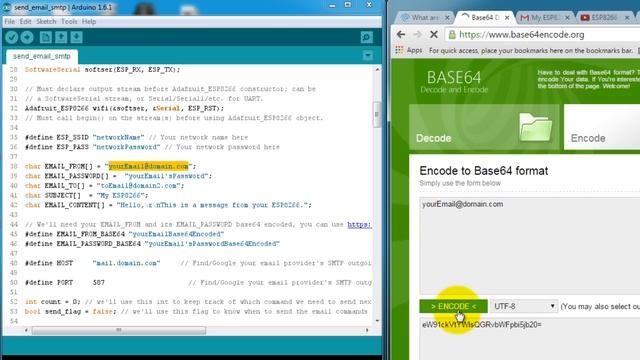Click the Arduino app icon in title bar

pos(7,7)
